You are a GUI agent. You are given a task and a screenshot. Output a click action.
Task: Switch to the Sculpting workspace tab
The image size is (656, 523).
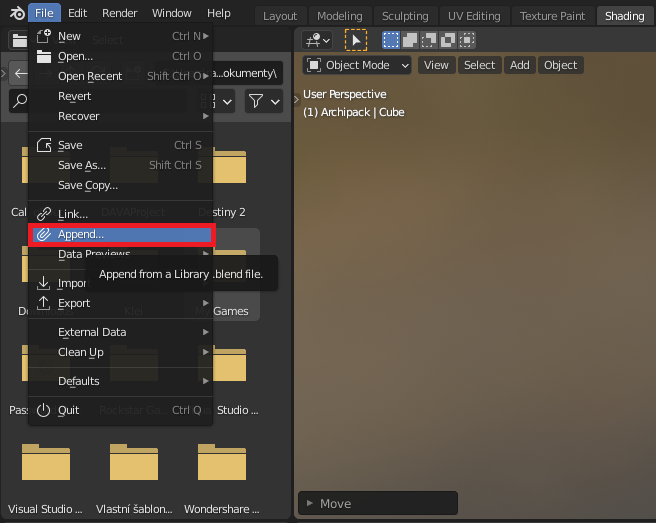tap(405, 16)
